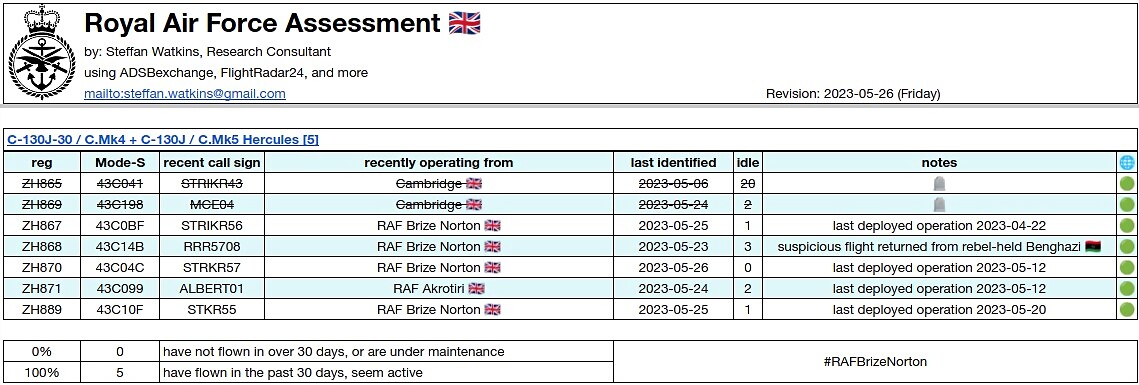The height and width of the screenshot is (385, 1139).
Task: Click the Libyan flag in ZH868 notes
Action: (x=1093, y=247)
